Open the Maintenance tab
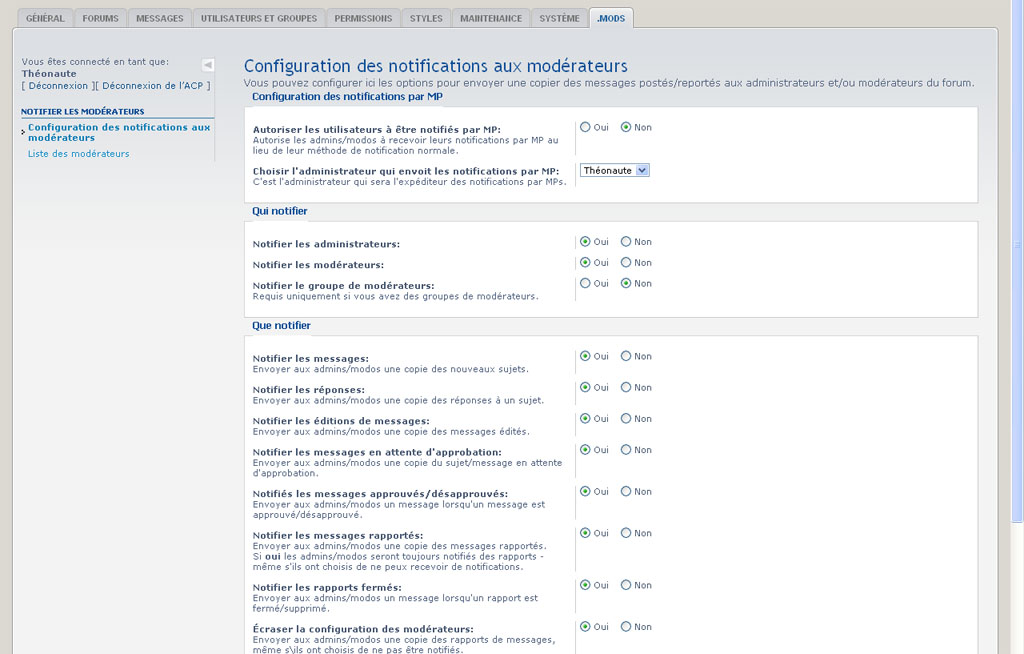The image size is (1024, 654). [x=491, y=18]
